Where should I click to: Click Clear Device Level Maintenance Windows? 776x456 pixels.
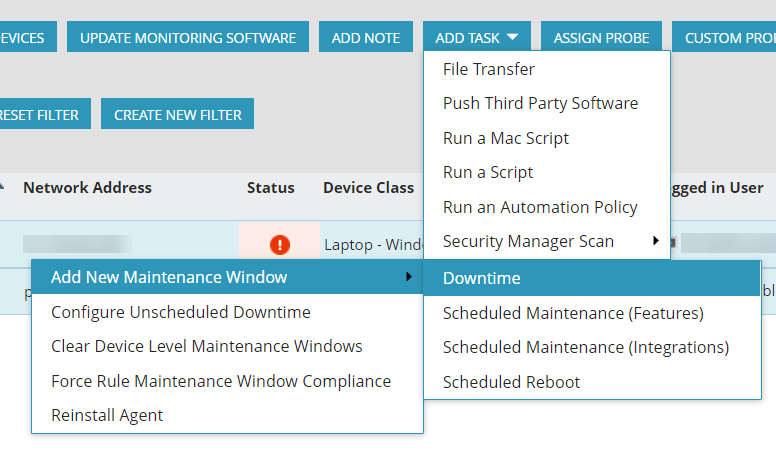(x=207, y=346)
